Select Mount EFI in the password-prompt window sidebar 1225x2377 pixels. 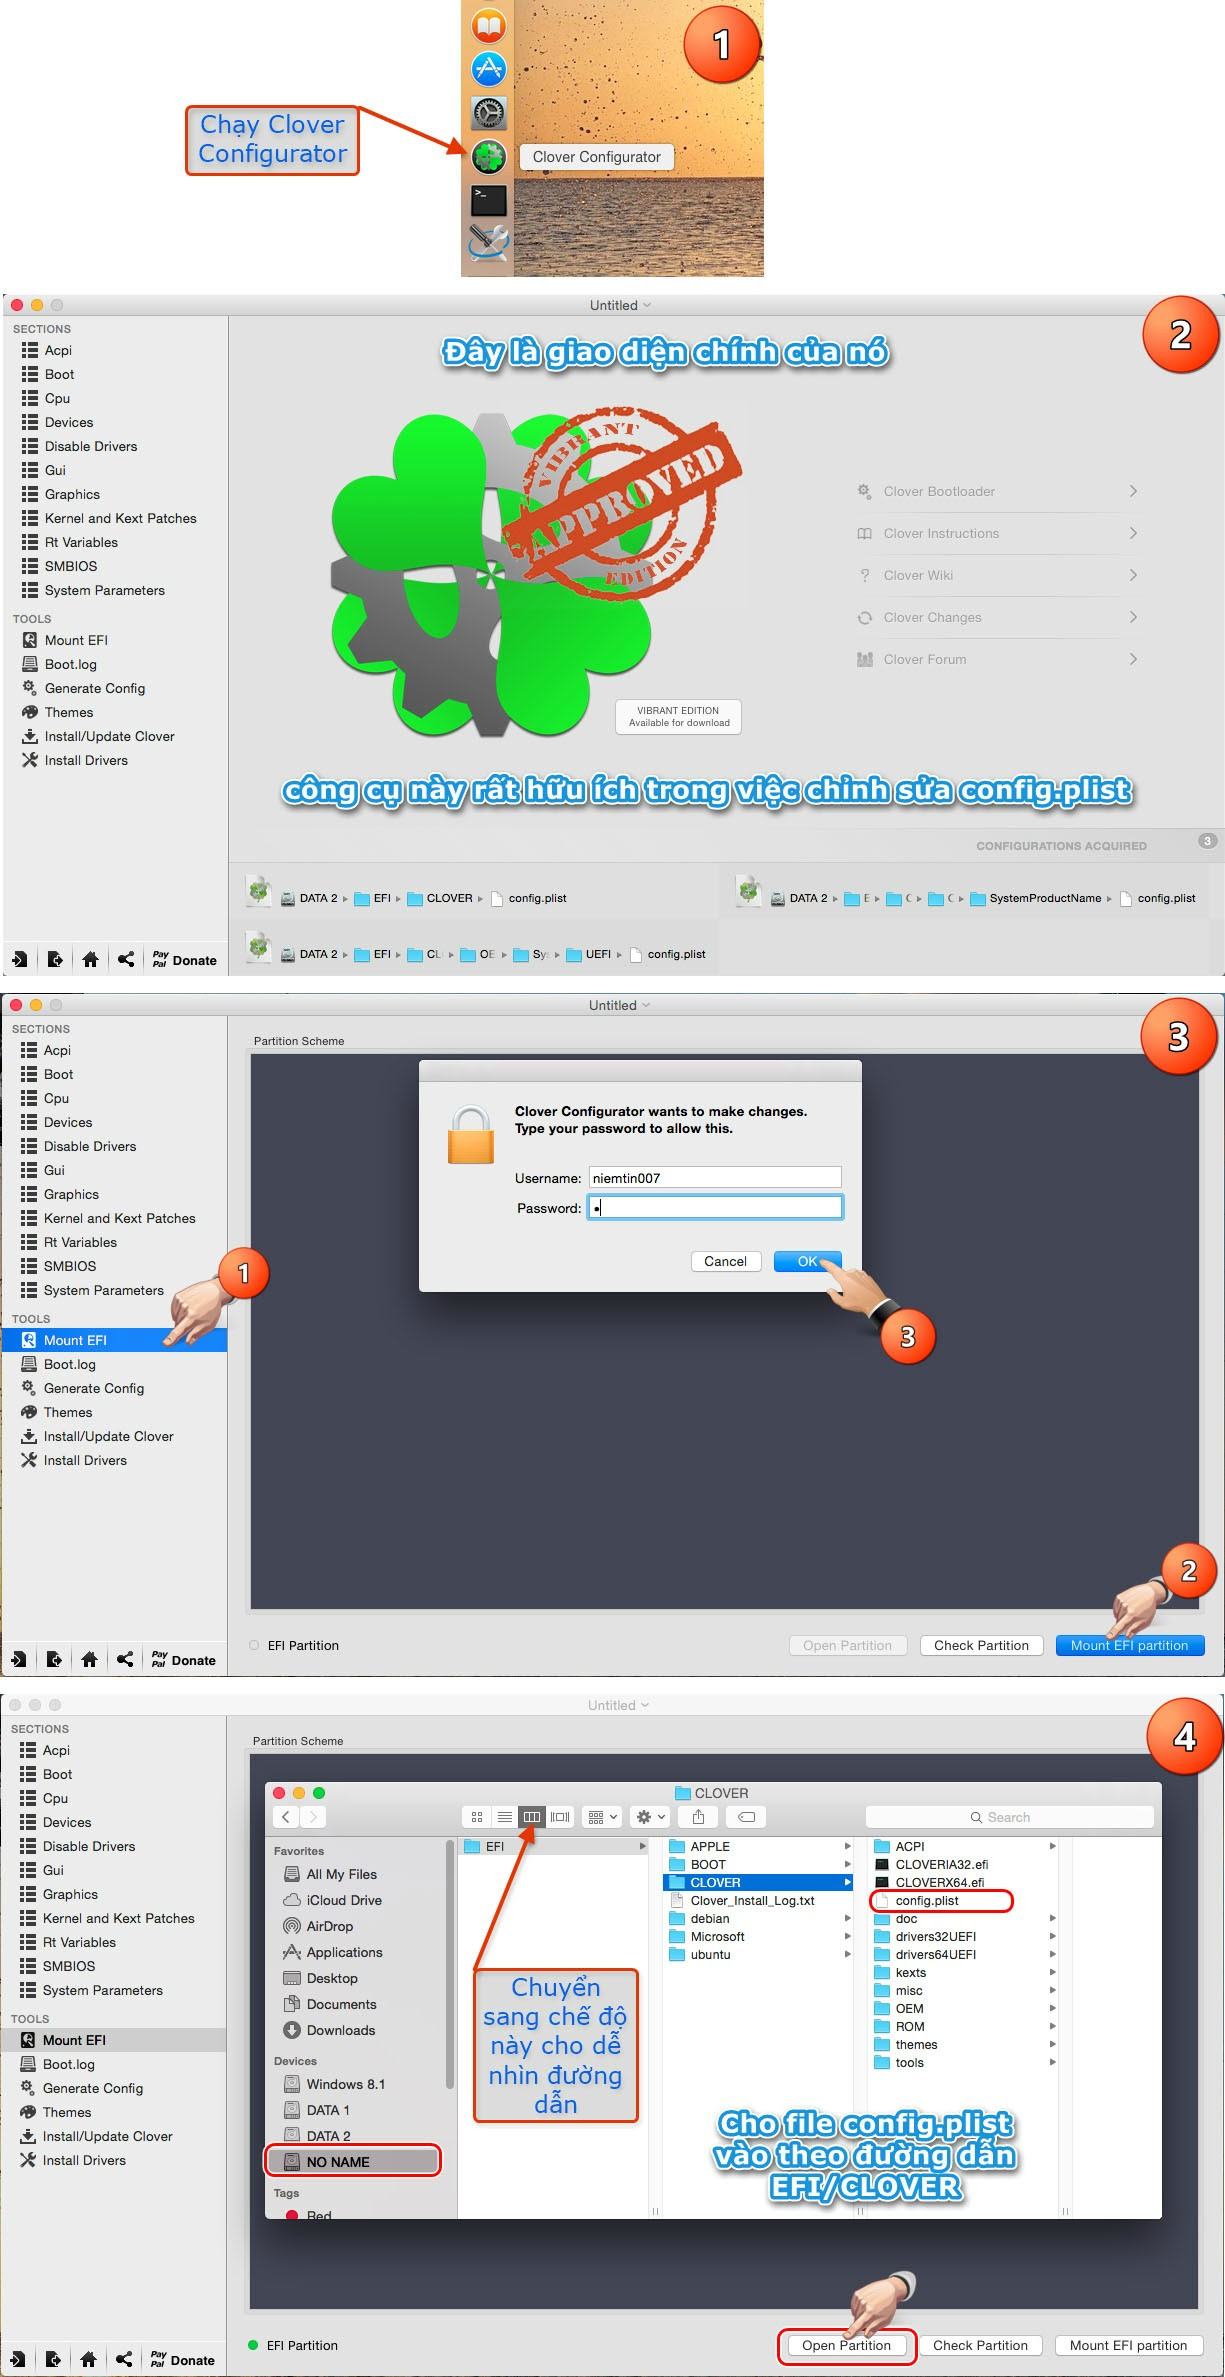(x=114, y=1340)
